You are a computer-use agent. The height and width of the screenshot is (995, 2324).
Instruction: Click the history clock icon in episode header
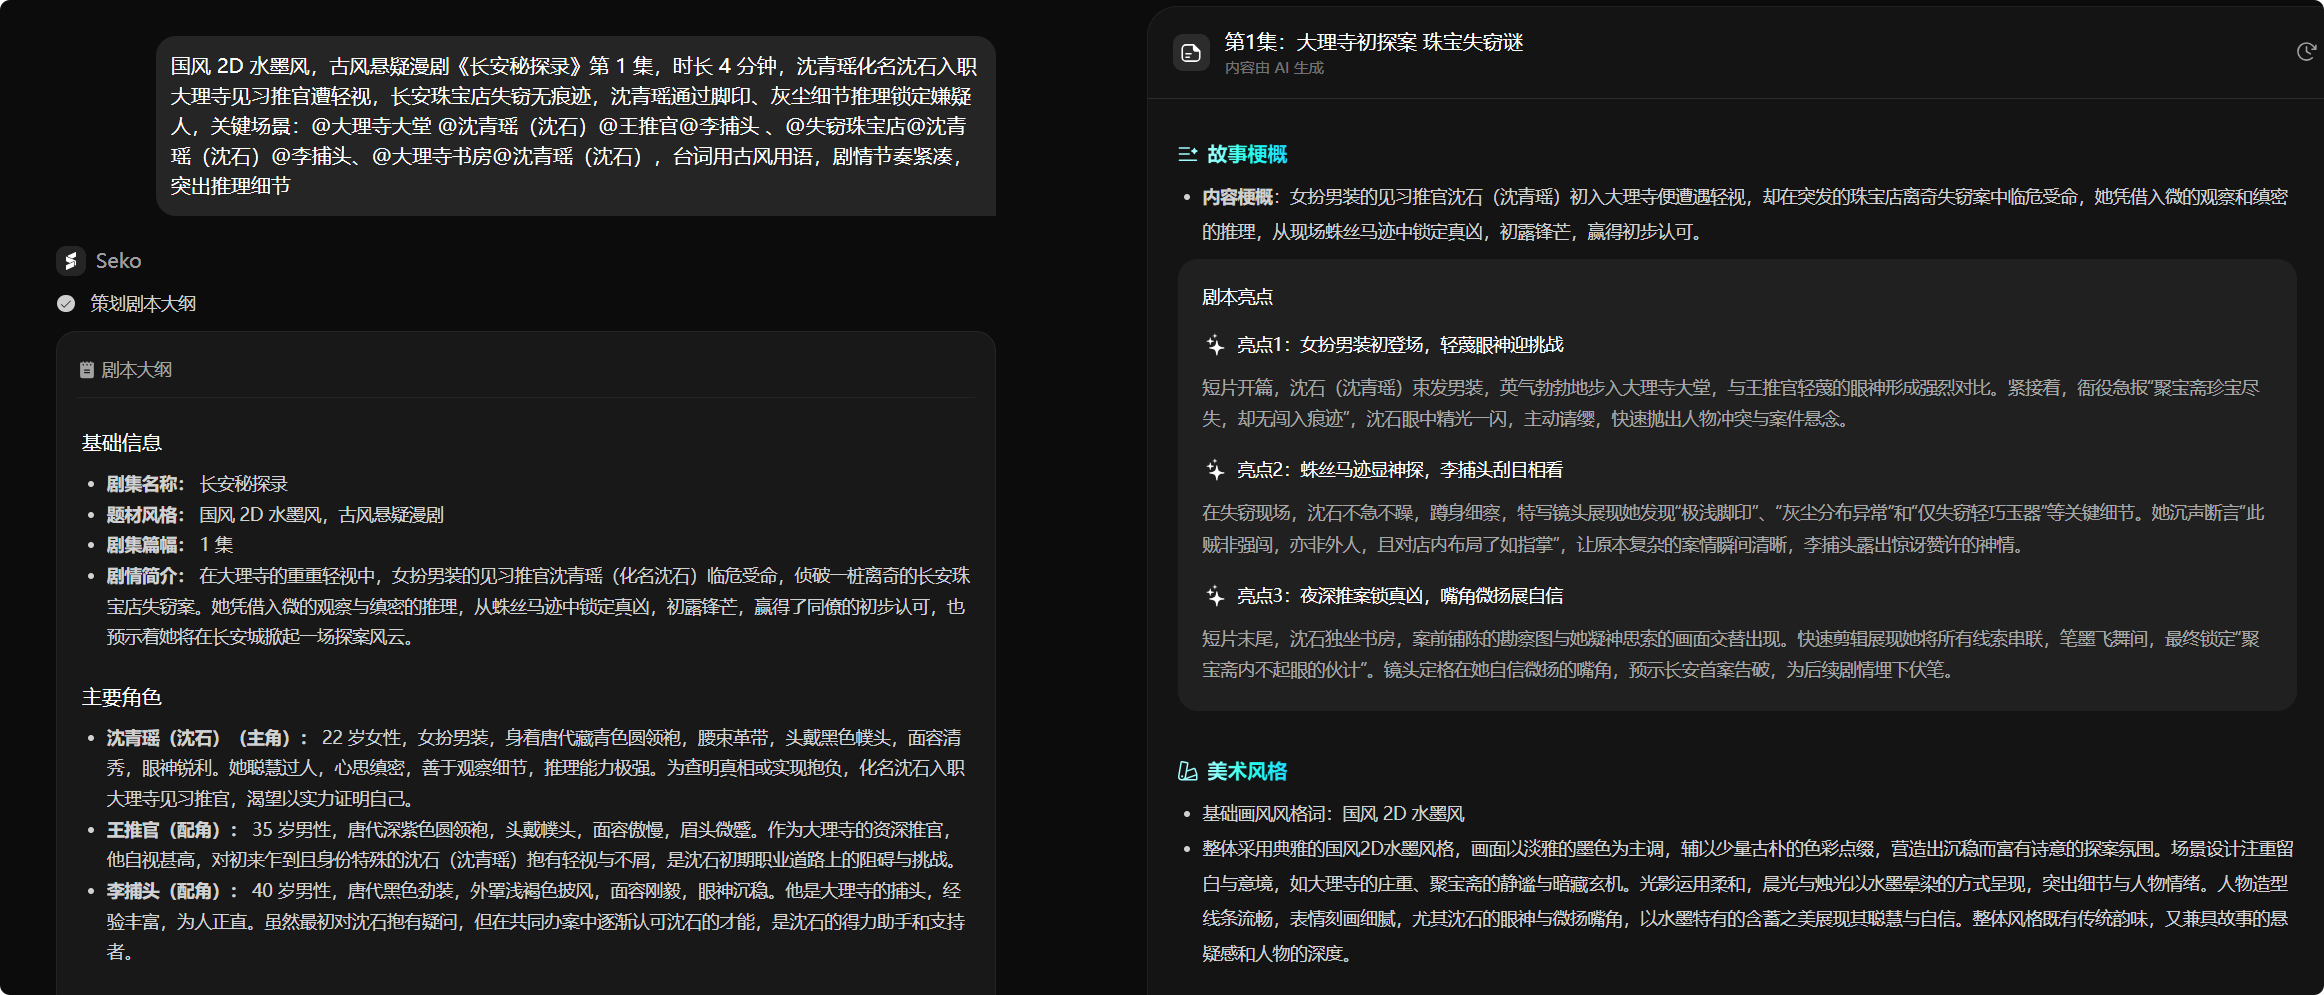(2306, 52)
